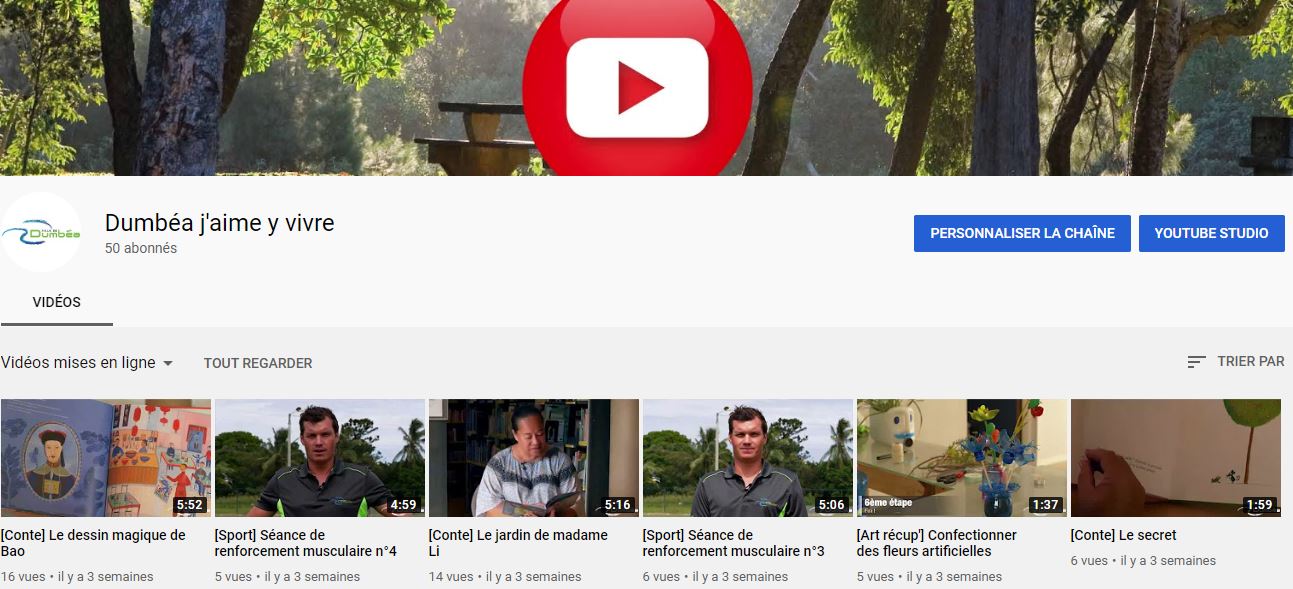Click the red play button in the banner

tap(637, 88)
